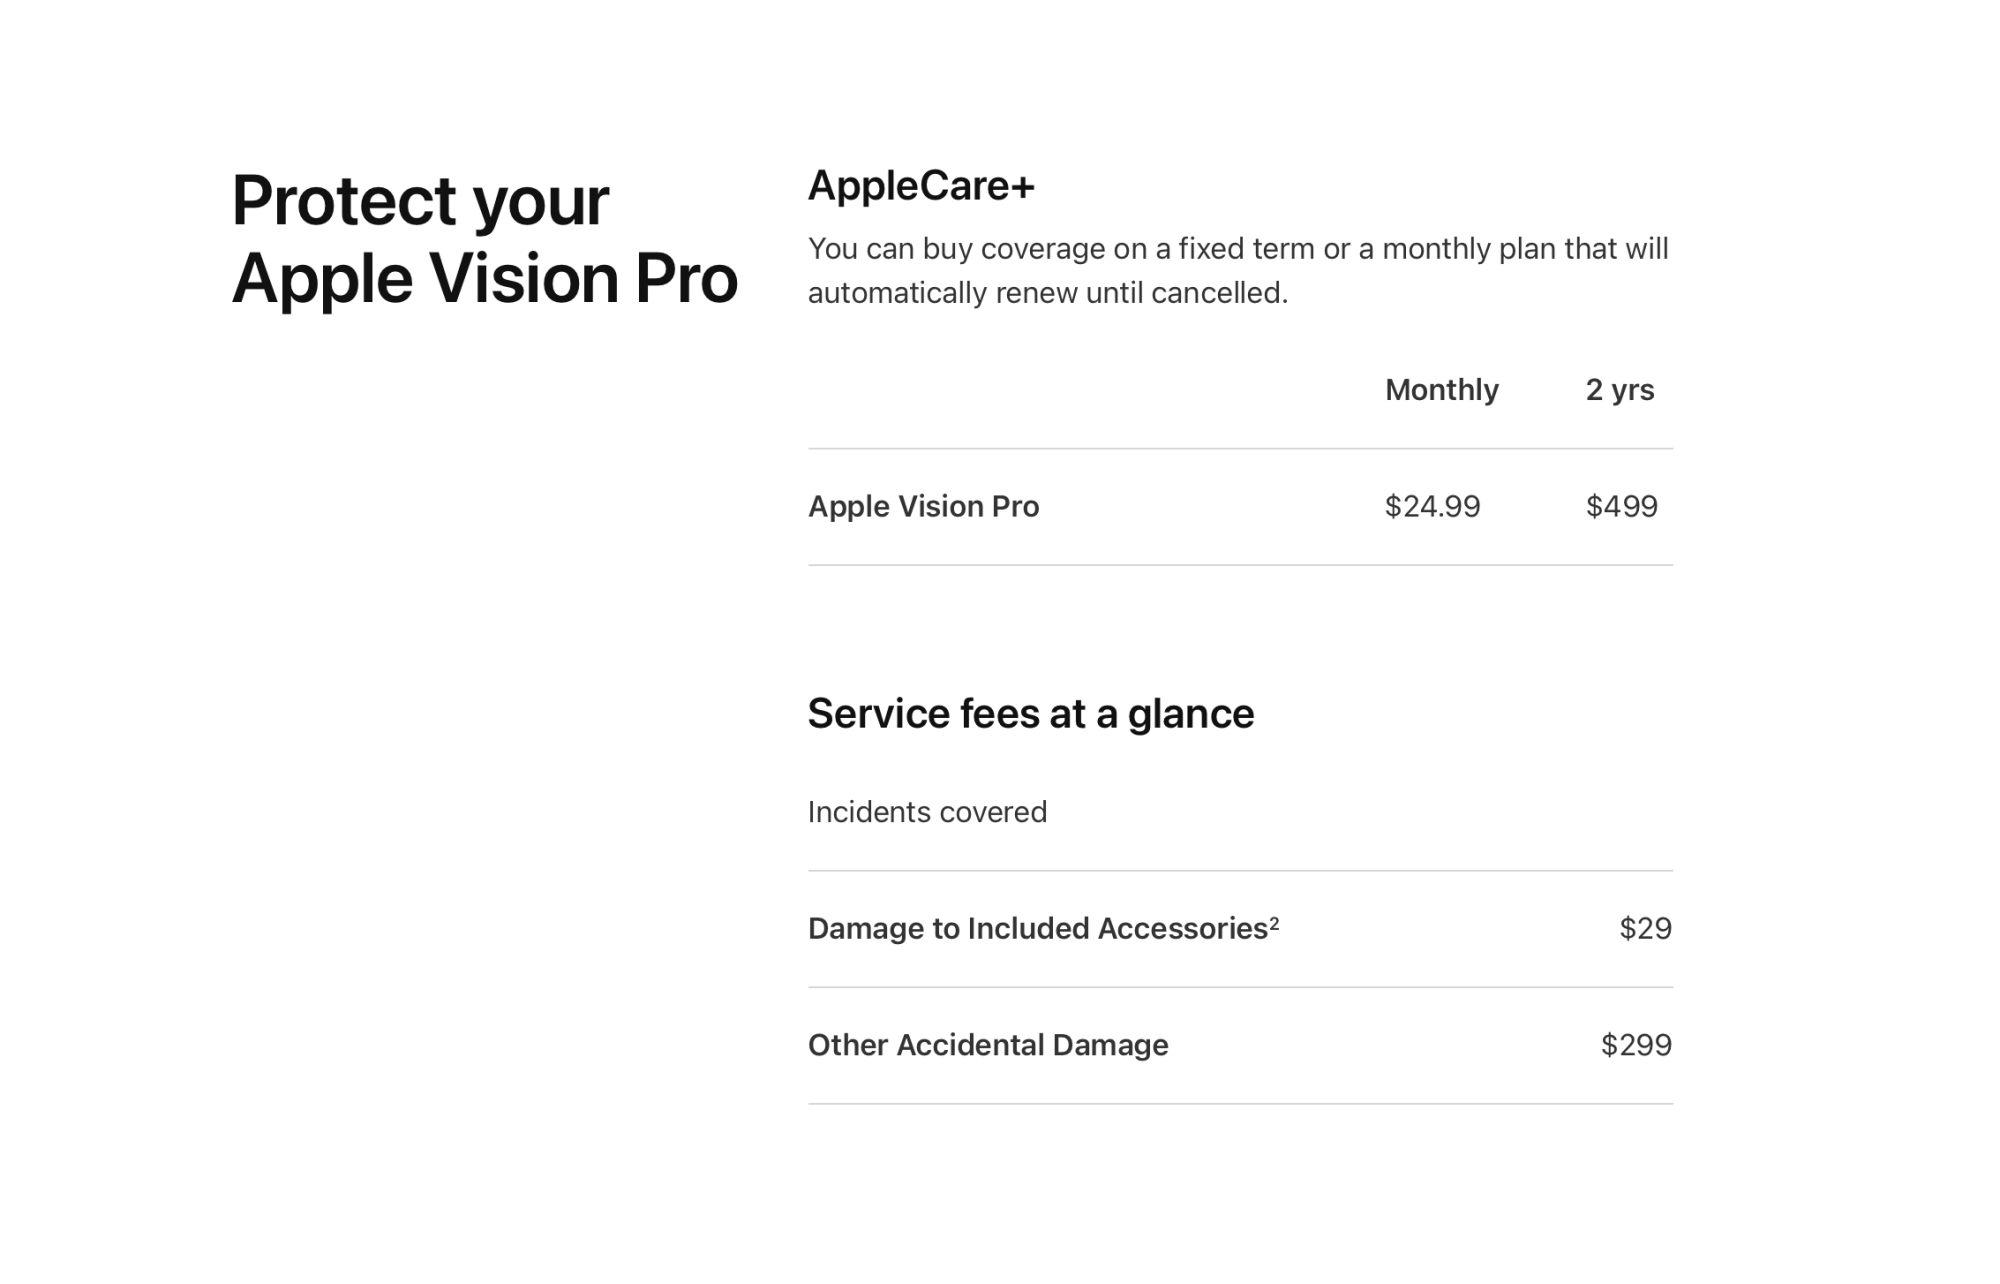This screenshot has height=1284, width=2000.
Task: Select the AppleCare+ section title
Action: tap(921, 186)
